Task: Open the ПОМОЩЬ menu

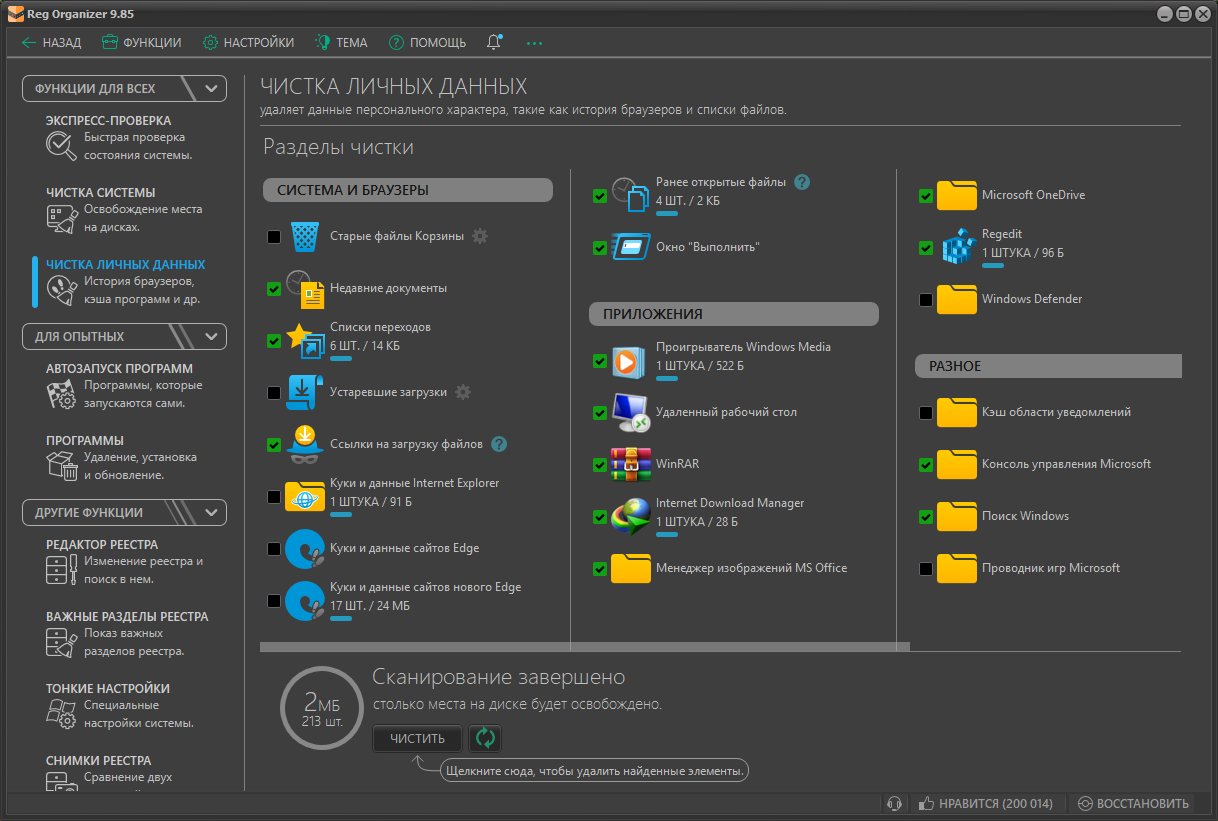Action: click(427, 43)
